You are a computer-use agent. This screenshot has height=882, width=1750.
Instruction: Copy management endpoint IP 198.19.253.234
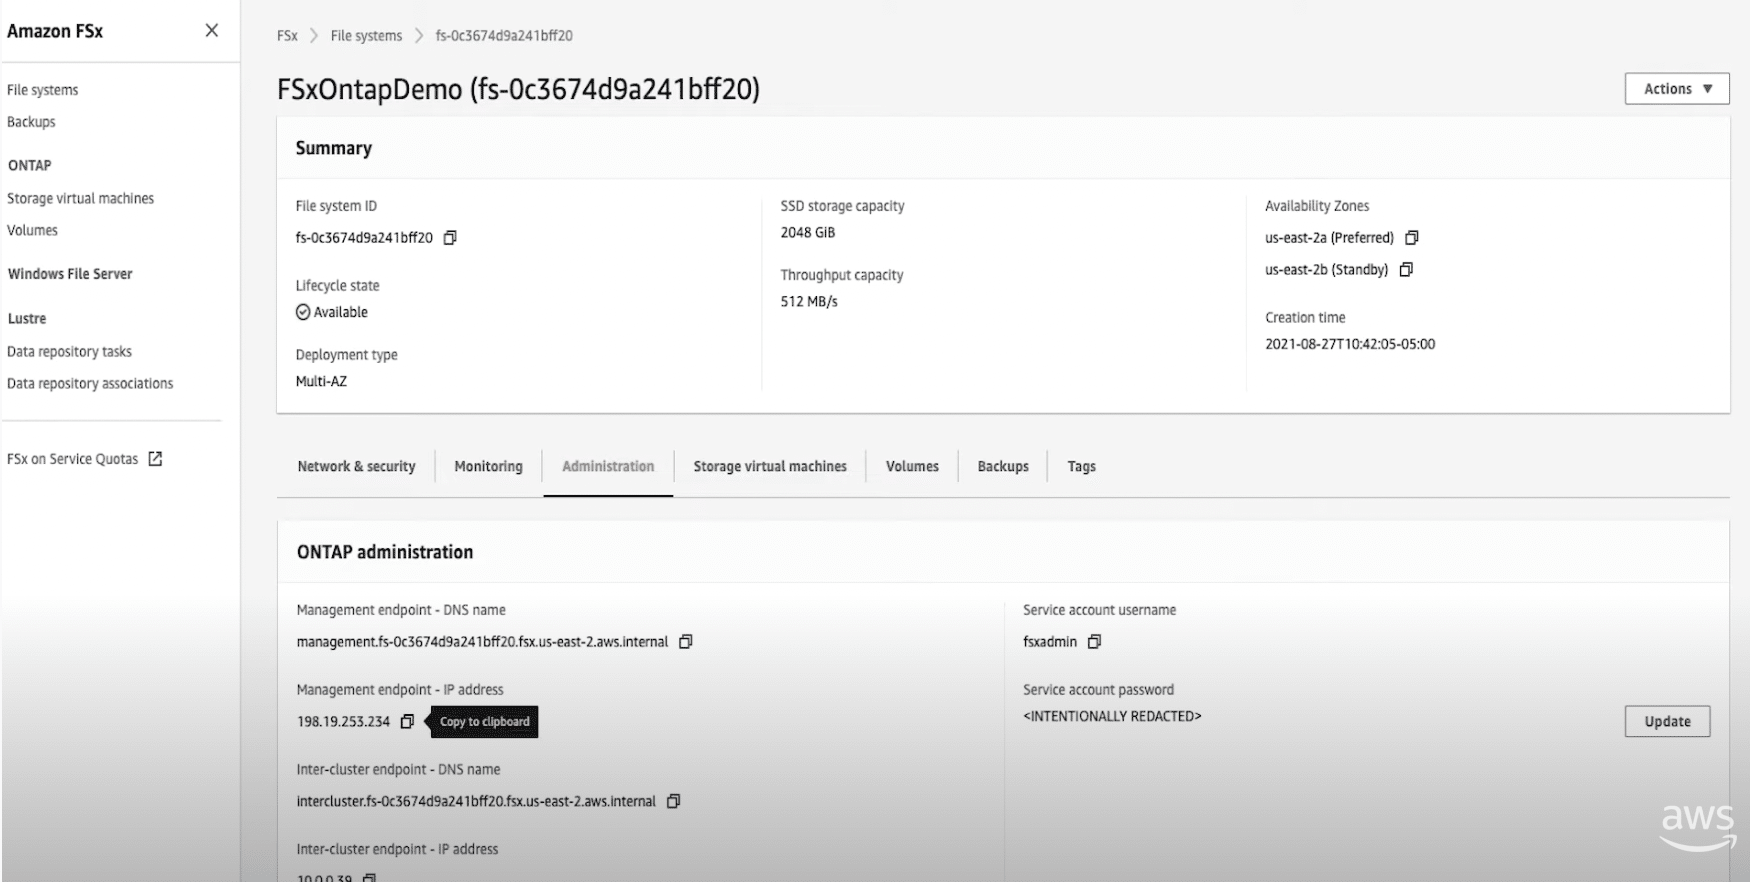tap(407, 722)
